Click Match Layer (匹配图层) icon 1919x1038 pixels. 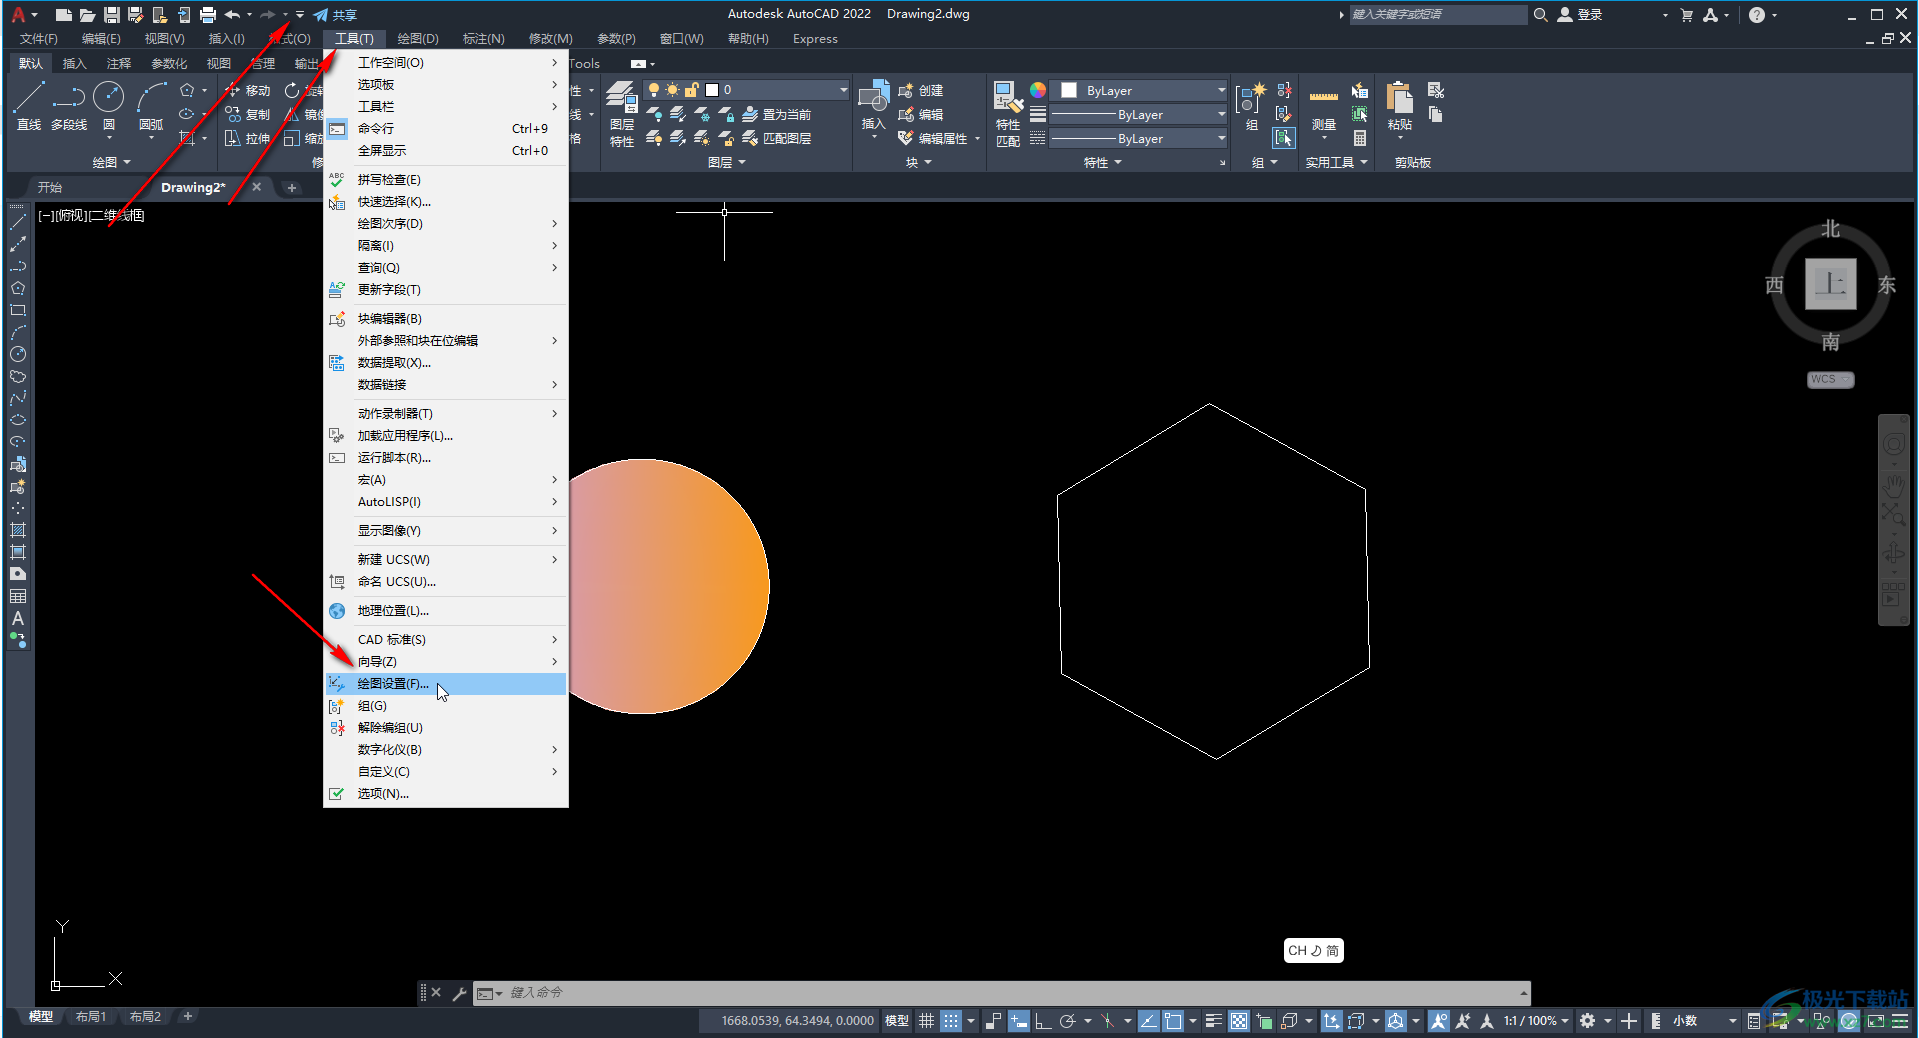click(777, 138)
